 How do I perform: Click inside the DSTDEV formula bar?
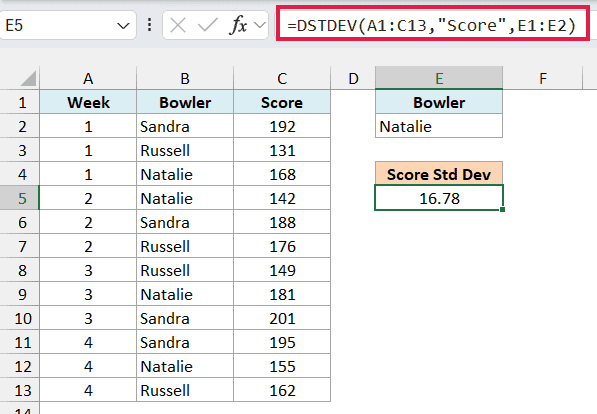(x=433, y=25)
